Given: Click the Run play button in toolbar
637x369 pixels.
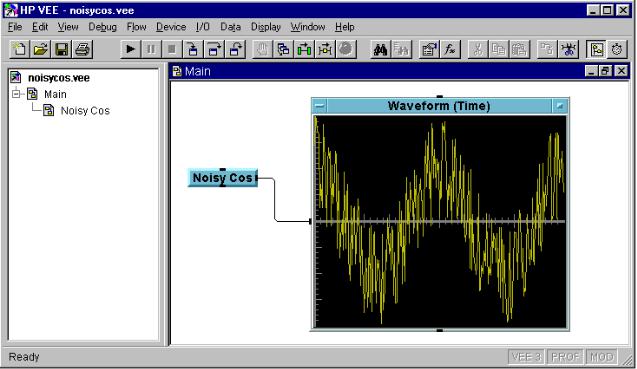Looking at the screenshot, I should point(130,50).
